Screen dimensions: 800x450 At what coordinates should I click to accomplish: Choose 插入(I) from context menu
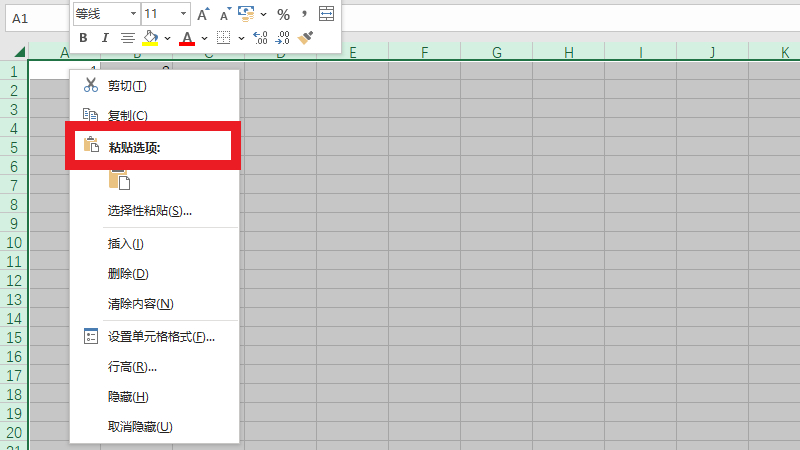[x=154, y=244]
